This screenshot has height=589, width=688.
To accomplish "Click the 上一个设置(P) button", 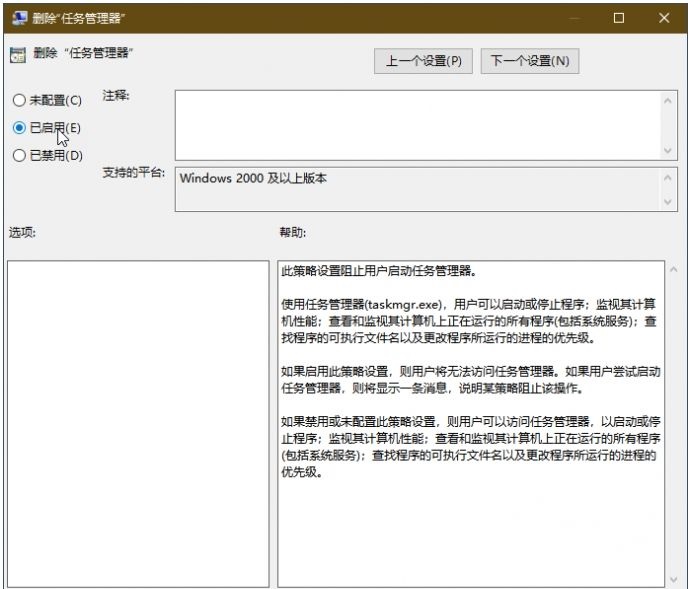I will [423, 61].
